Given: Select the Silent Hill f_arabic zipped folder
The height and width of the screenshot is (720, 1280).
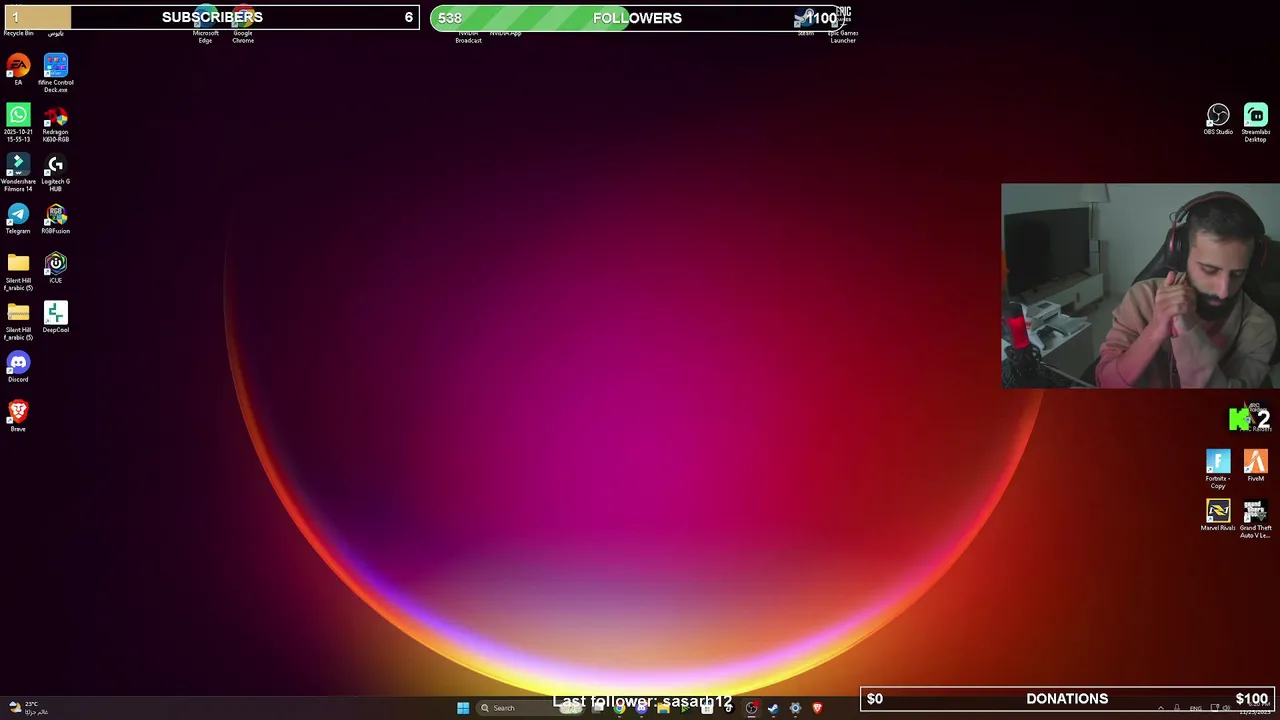Looking at the screenshot, I should 18,321.
